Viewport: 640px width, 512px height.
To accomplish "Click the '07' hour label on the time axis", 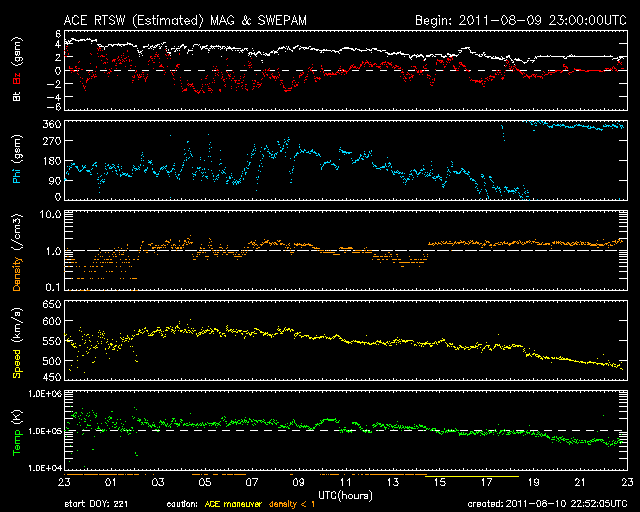I will [252, 482].
